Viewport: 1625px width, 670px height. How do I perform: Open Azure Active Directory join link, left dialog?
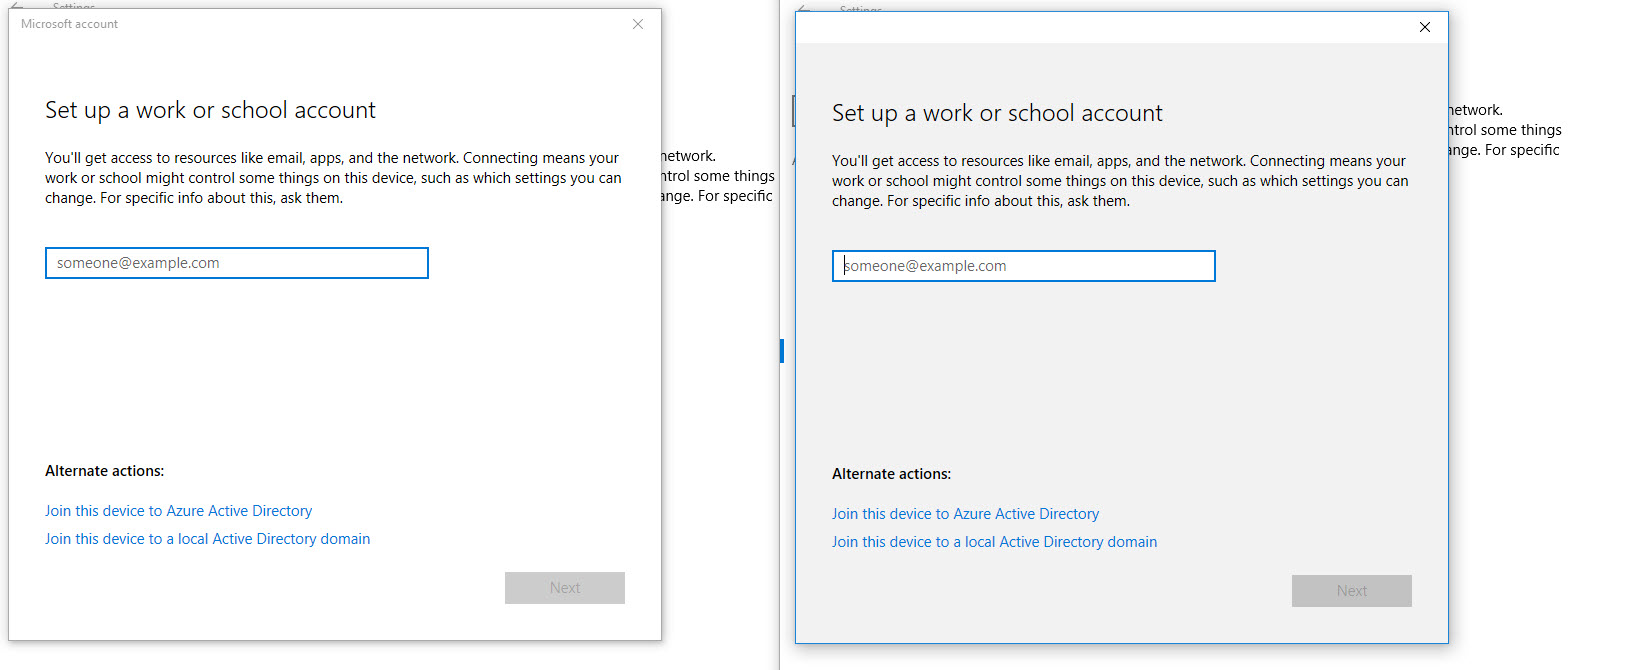pyautogui.click(x=178, y=511)
